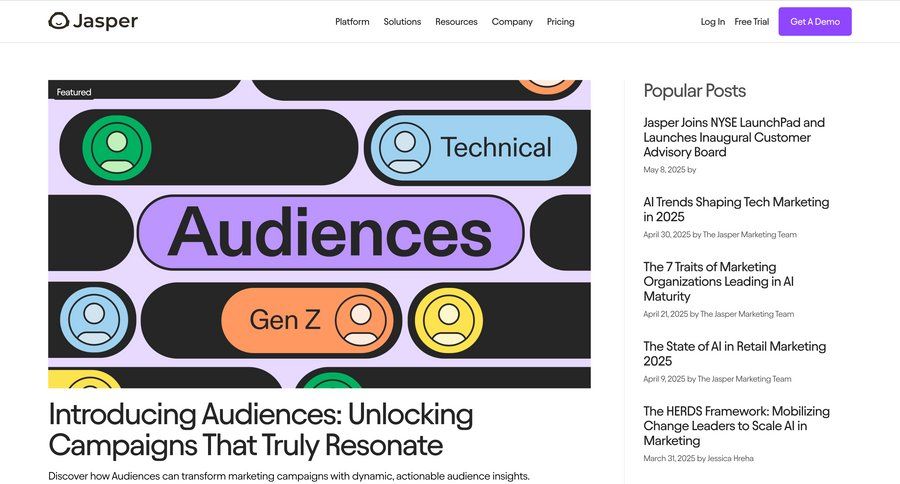Click March 31, 2025 by Jessica Hreha
Screen dimensions: 900x484
tap(698, 458)
